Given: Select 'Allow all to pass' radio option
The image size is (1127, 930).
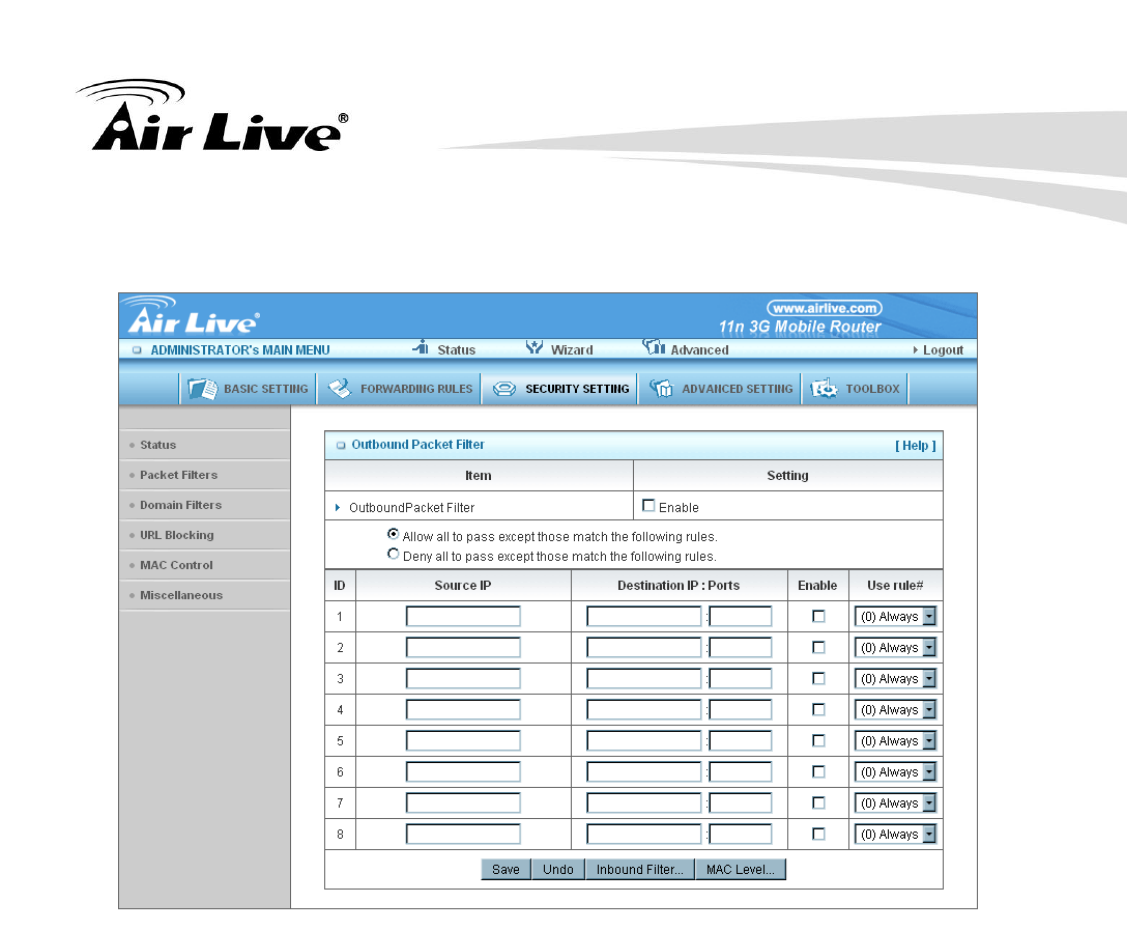Looking at the screenshot, I should click(393, 534).
